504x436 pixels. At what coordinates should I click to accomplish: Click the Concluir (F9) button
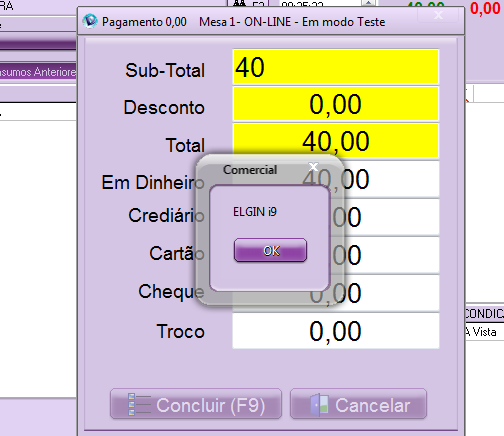coord(196,404)
